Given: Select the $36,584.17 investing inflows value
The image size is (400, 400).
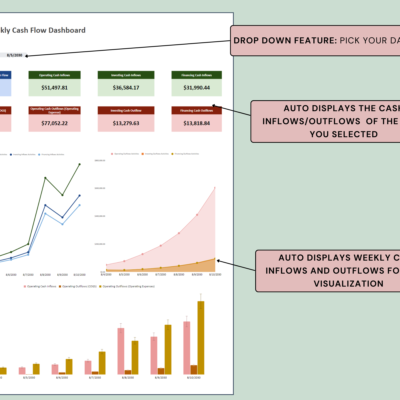Looking at the screenshot, I should (126, 88).
